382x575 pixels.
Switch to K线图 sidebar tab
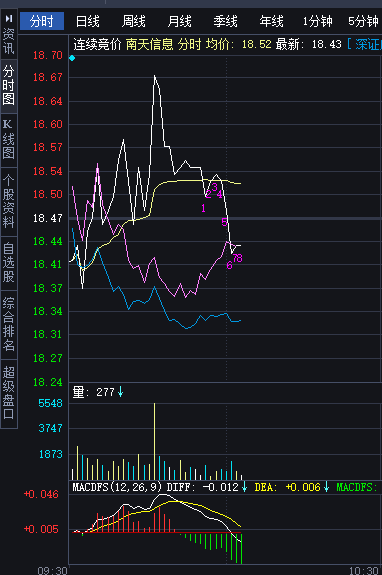coord(9,139)
